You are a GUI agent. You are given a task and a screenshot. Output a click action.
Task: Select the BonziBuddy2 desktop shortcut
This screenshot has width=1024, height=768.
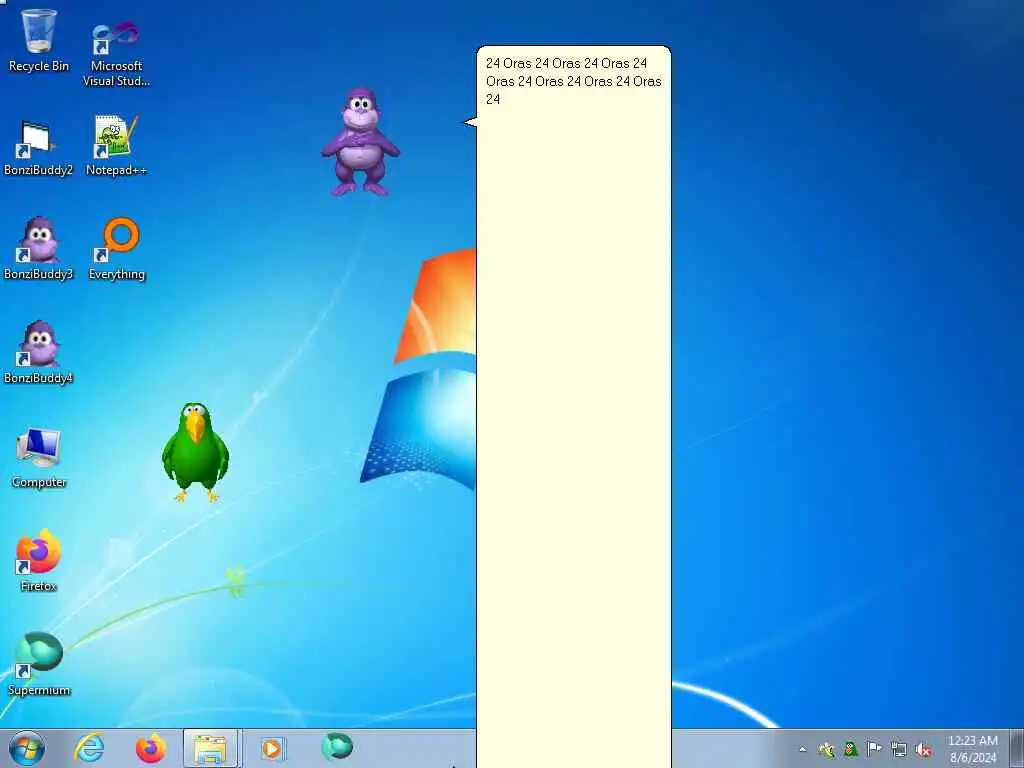pos(39,148)
